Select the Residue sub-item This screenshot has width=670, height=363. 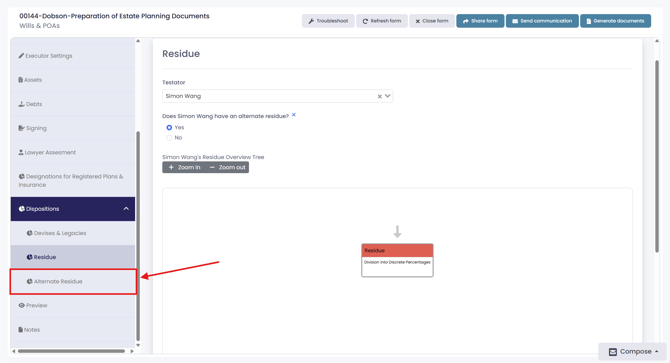(x=73, y=257)
